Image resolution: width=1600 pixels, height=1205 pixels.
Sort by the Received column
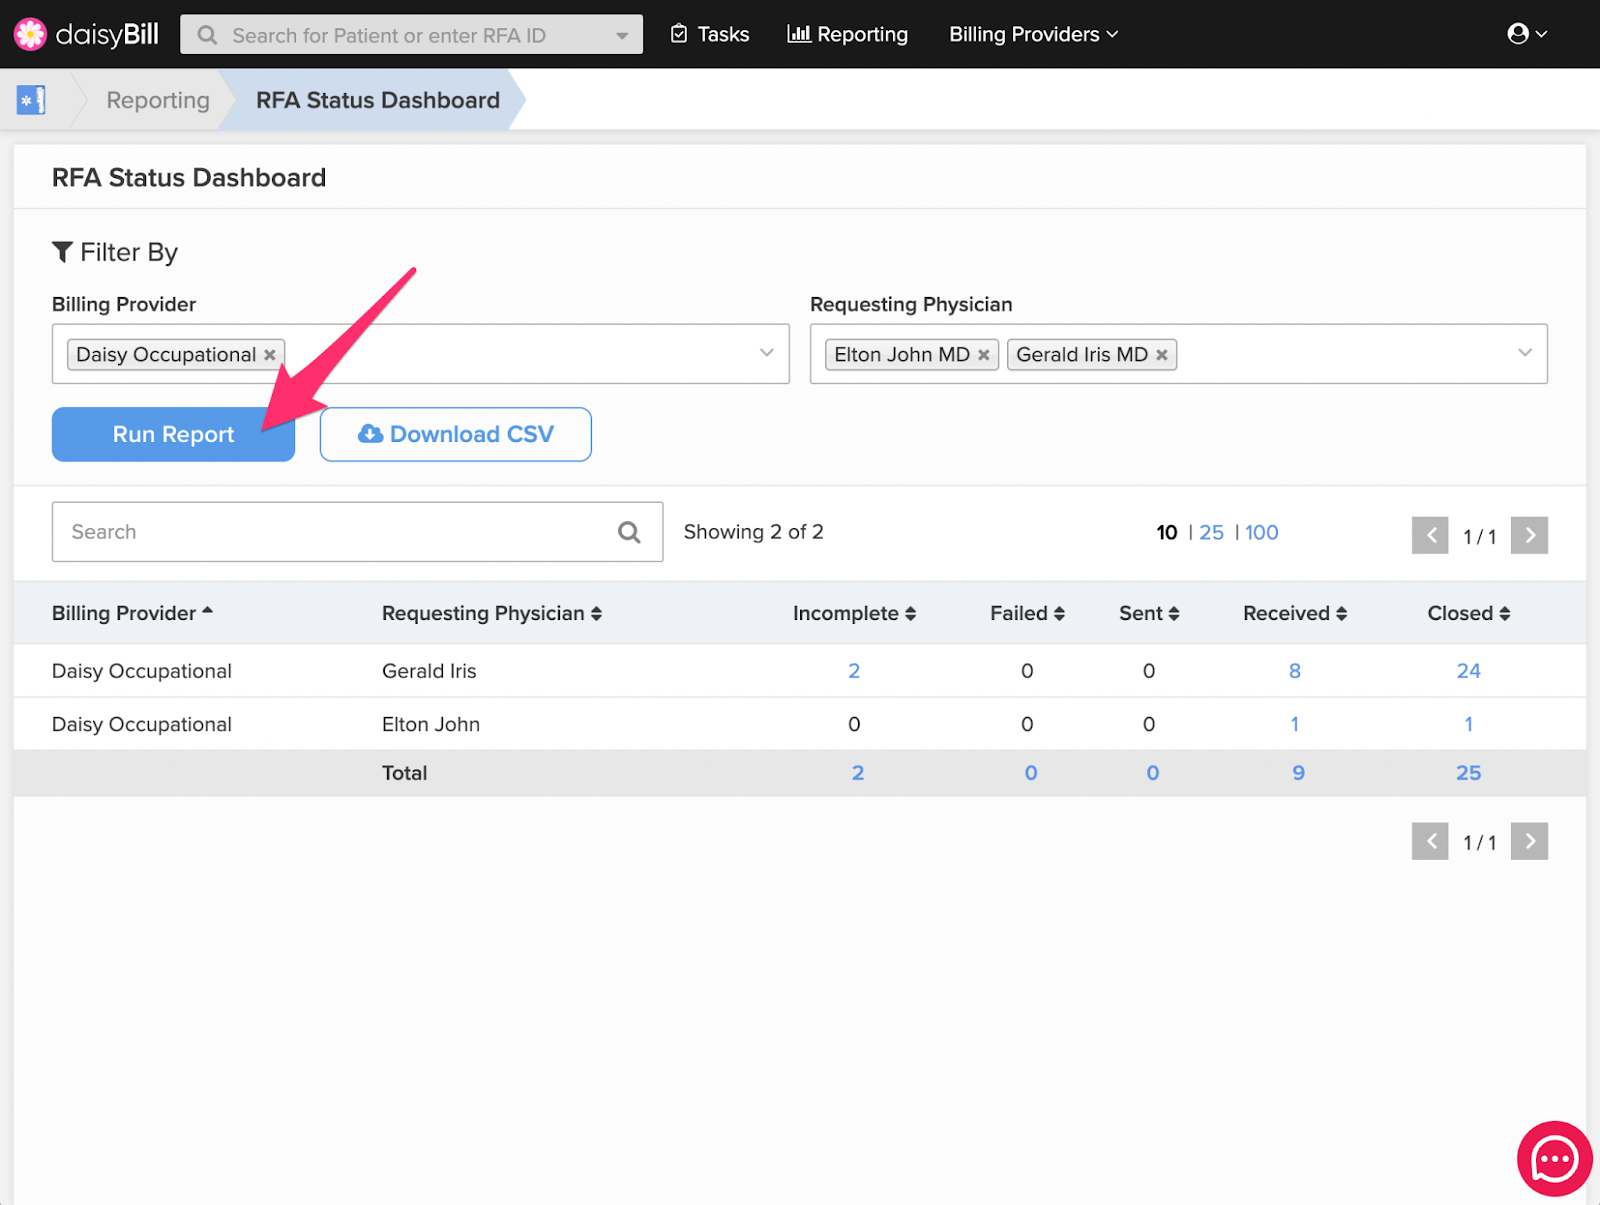(x=1295, y=613)
